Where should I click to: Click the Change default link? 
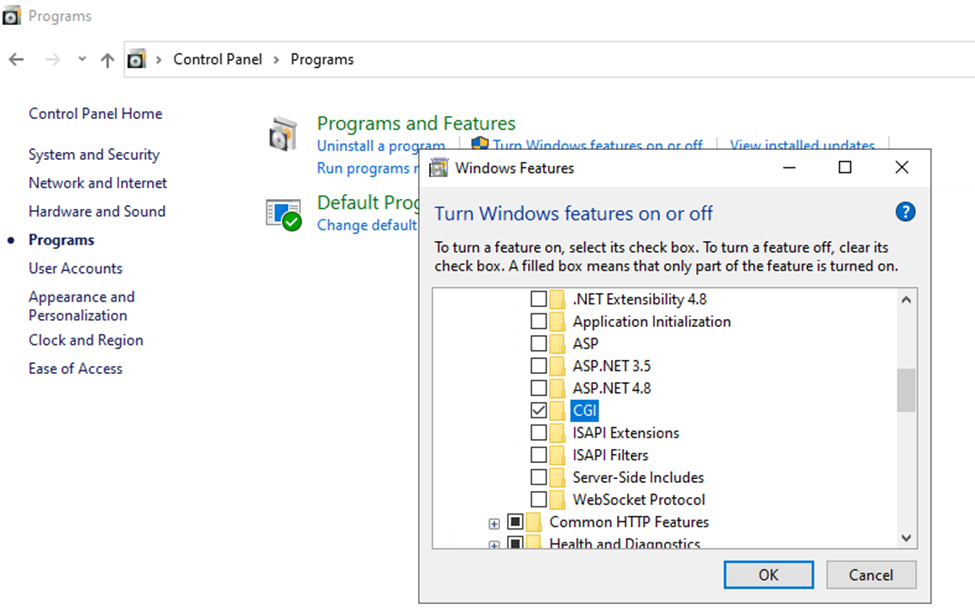367,224
